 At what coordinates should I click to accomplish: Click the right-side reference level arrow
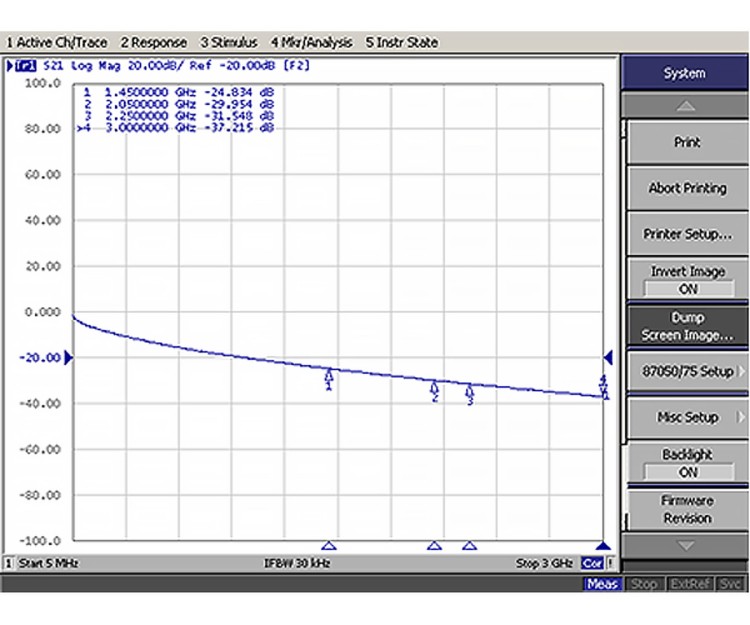607,358
